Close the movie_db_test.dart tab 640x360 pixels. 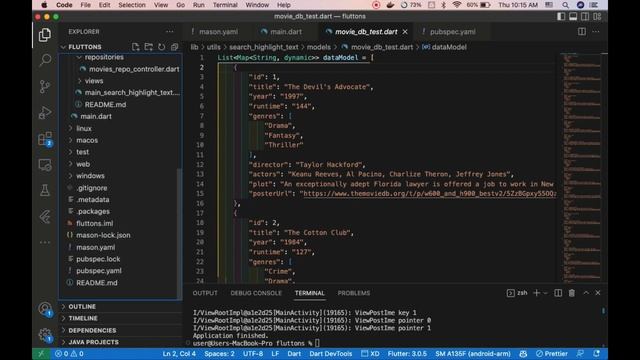405,32
